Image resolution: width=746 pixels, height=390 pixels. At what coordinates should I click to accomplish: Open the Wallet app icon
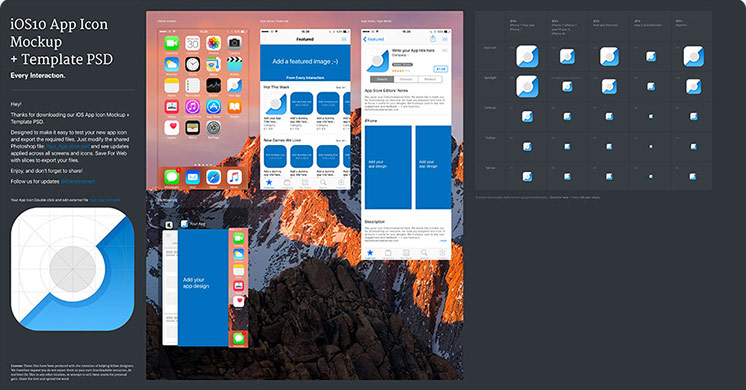click(x=192, y=127)
